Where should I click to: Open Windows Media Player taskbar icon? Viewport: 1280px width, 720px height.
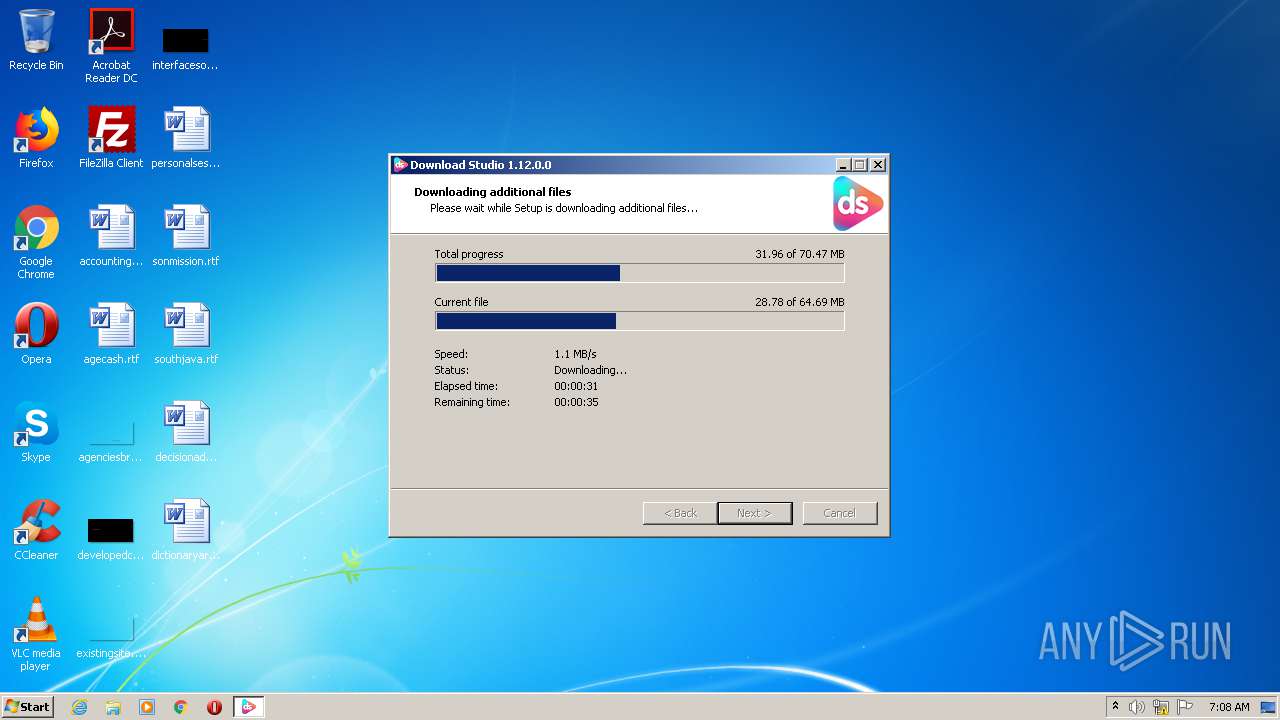(x=147, y=707)
